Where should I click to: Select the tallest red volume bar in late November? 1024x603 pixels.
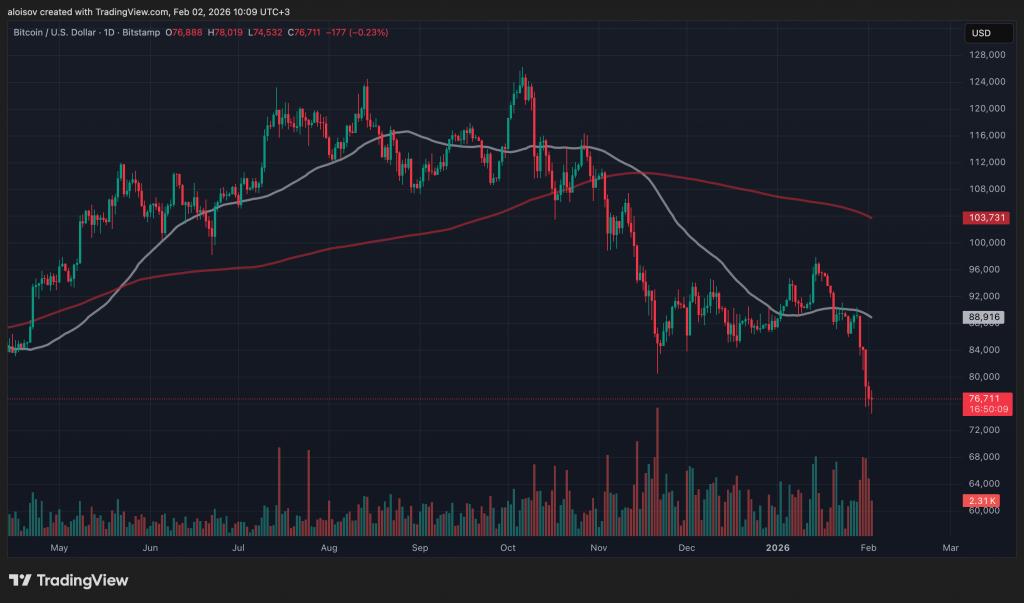click(x=657, y=470)
